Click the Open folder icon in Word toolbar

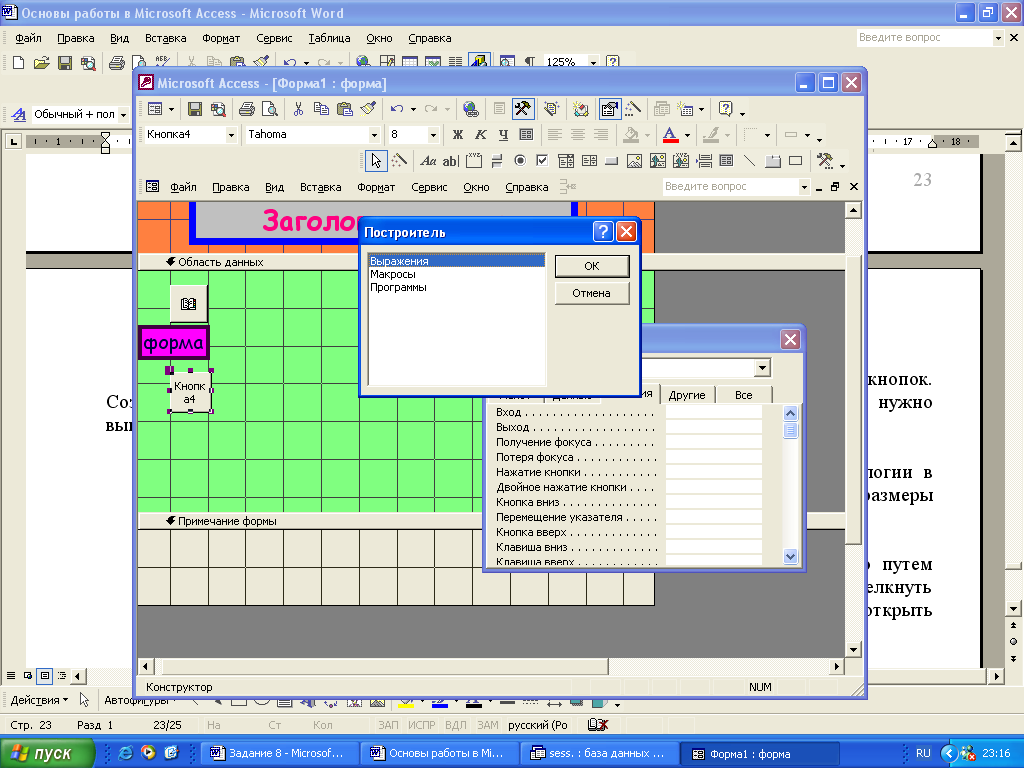coord(41,63)
